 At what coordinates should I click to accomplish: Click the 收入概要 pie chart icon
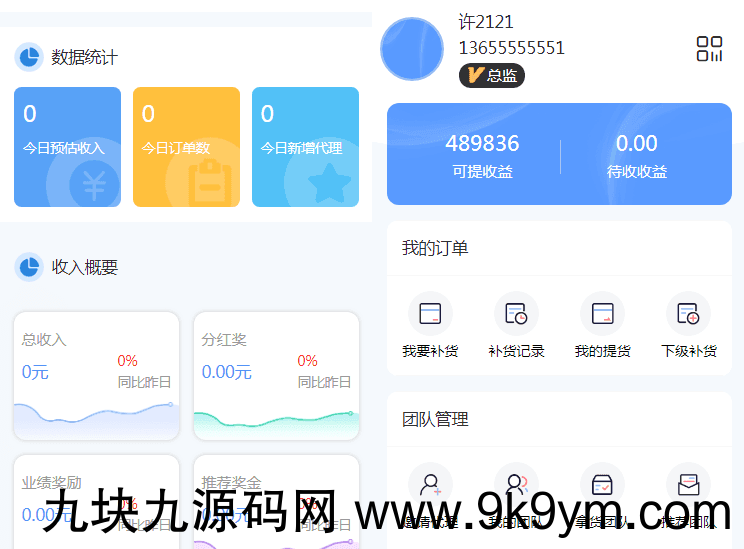point(29,267)
